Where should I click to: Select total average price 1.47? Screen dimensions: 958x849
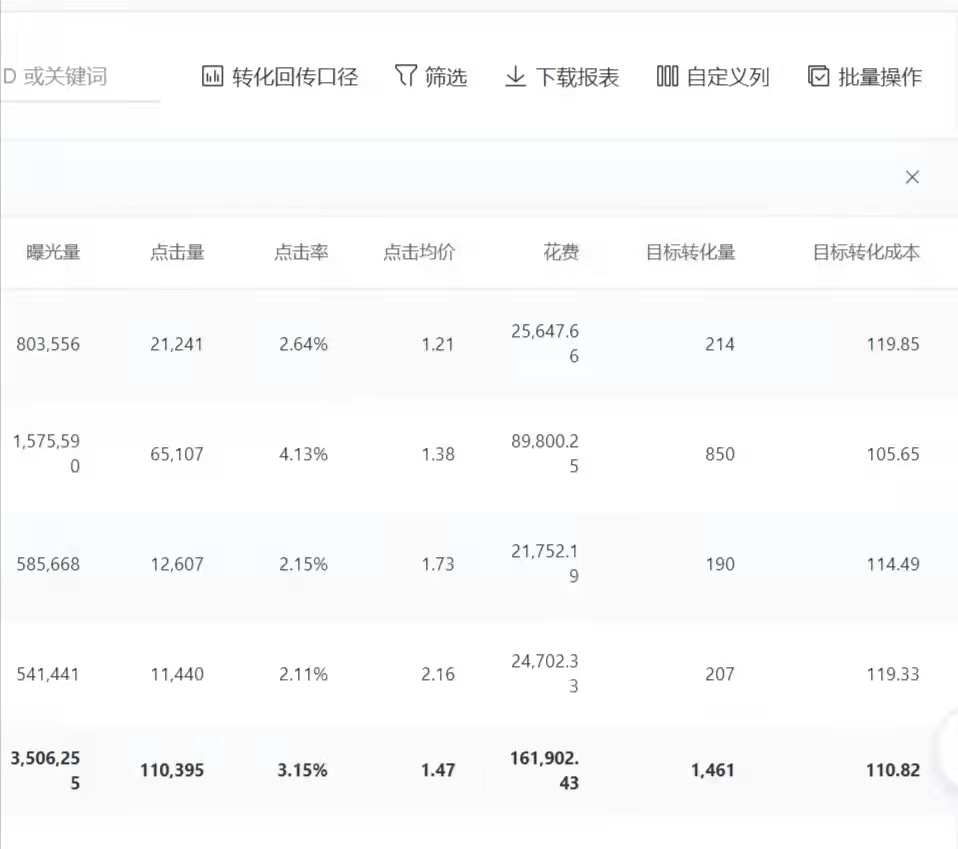[438, 771]
